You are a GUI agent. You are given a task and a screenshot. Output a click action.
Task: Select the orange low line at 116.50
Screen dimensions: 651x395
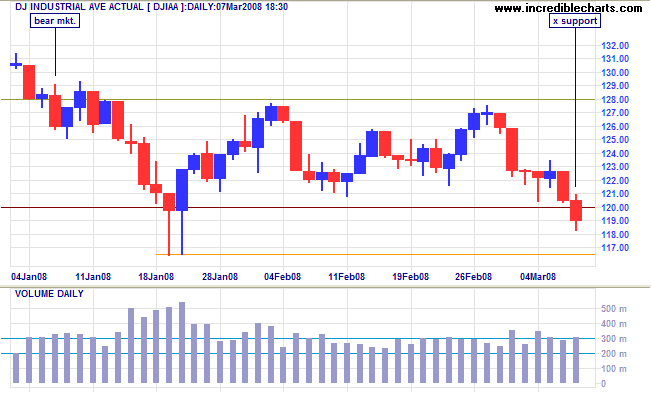tap(375, 255)
